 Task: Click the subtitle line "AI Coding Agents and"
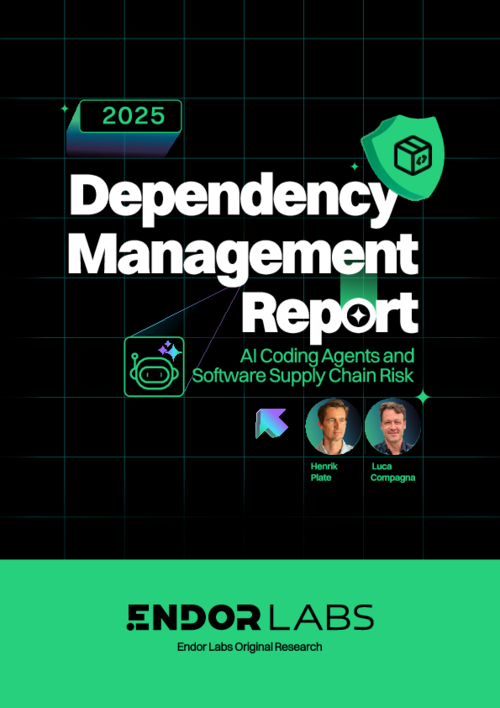(327, 356)
